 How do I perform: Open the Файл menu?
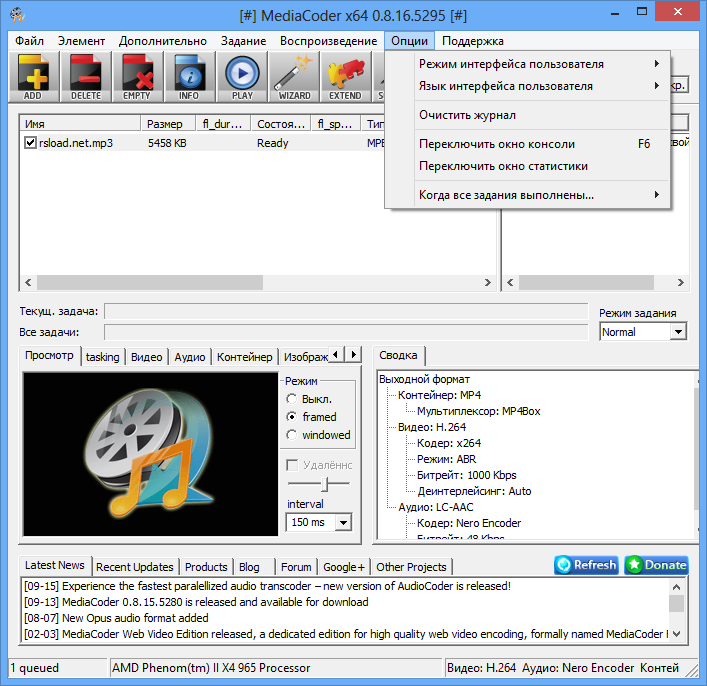click(29, 41)
